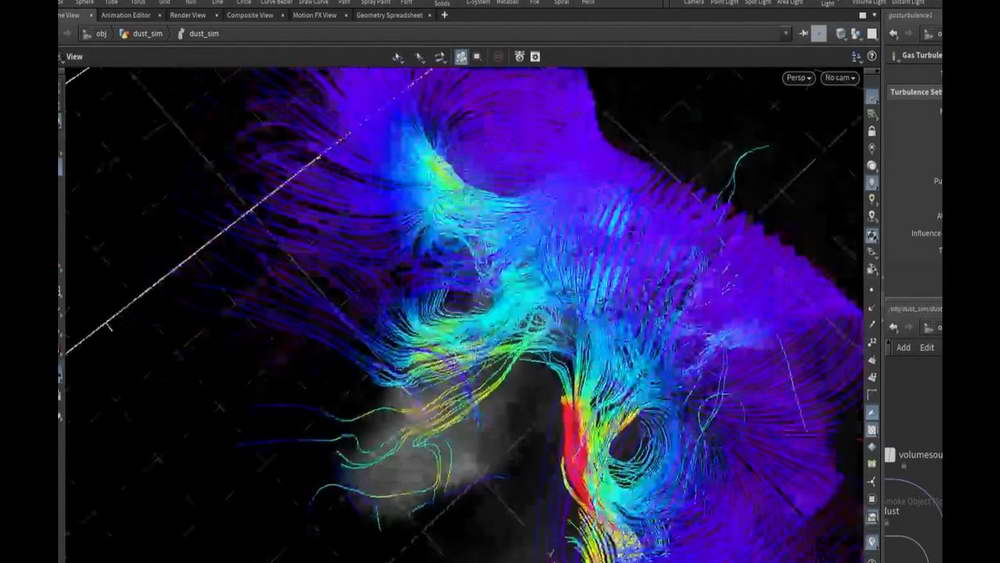
Task: Click the second dust_sim path segment
Action: (204, 34)
